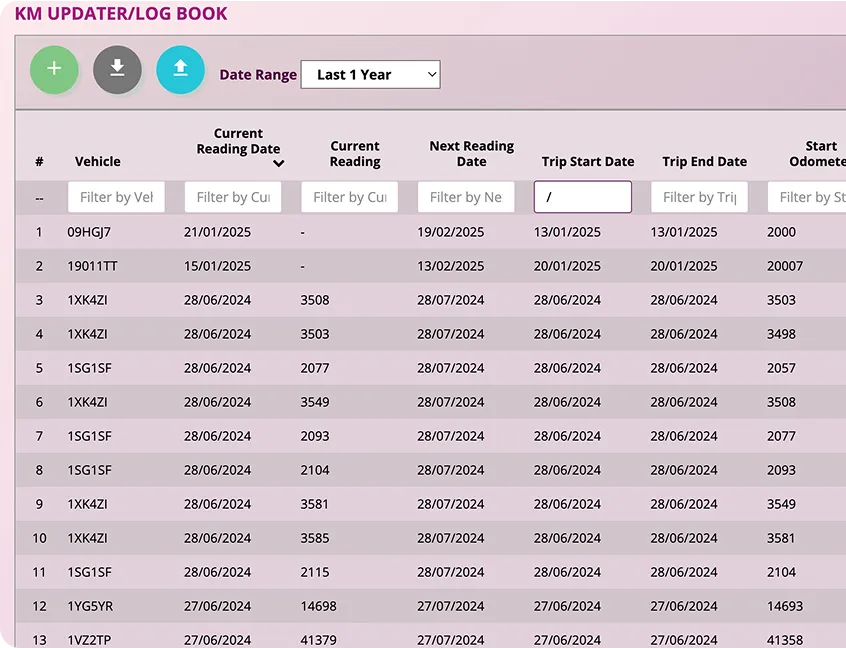Click current reading value 14698
Image resolution: width=846 pixels, height=648 pixels.
(318, 606)
